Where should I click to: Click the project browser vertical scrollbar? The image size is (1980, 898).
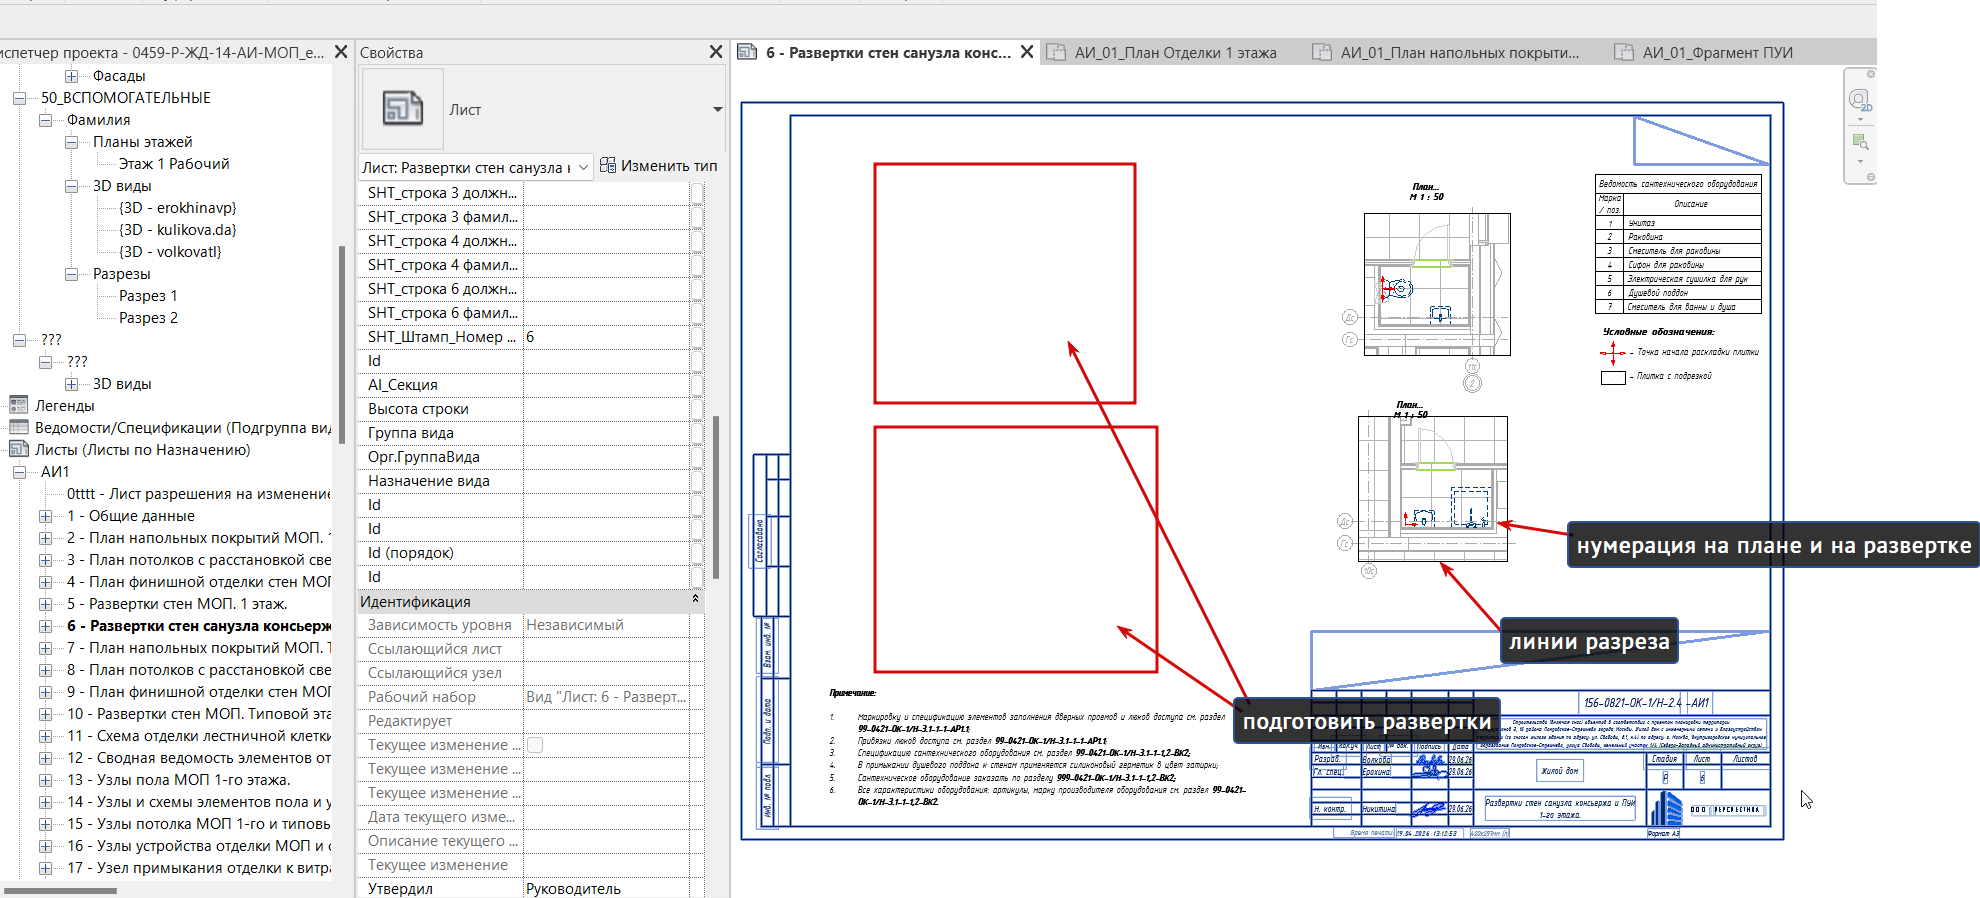(x=342, y=345)
